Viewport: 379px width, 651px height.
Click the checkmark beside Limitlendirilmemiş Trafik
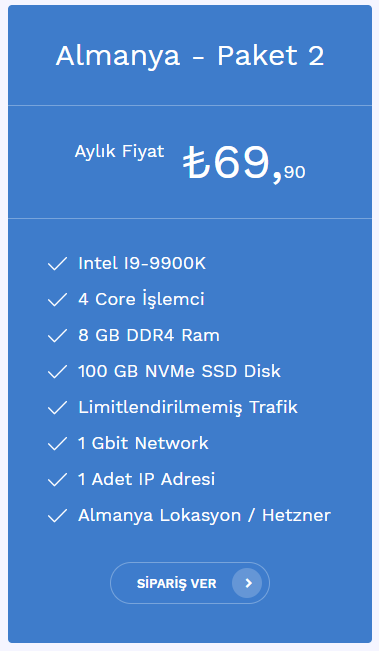pos(57,408)
